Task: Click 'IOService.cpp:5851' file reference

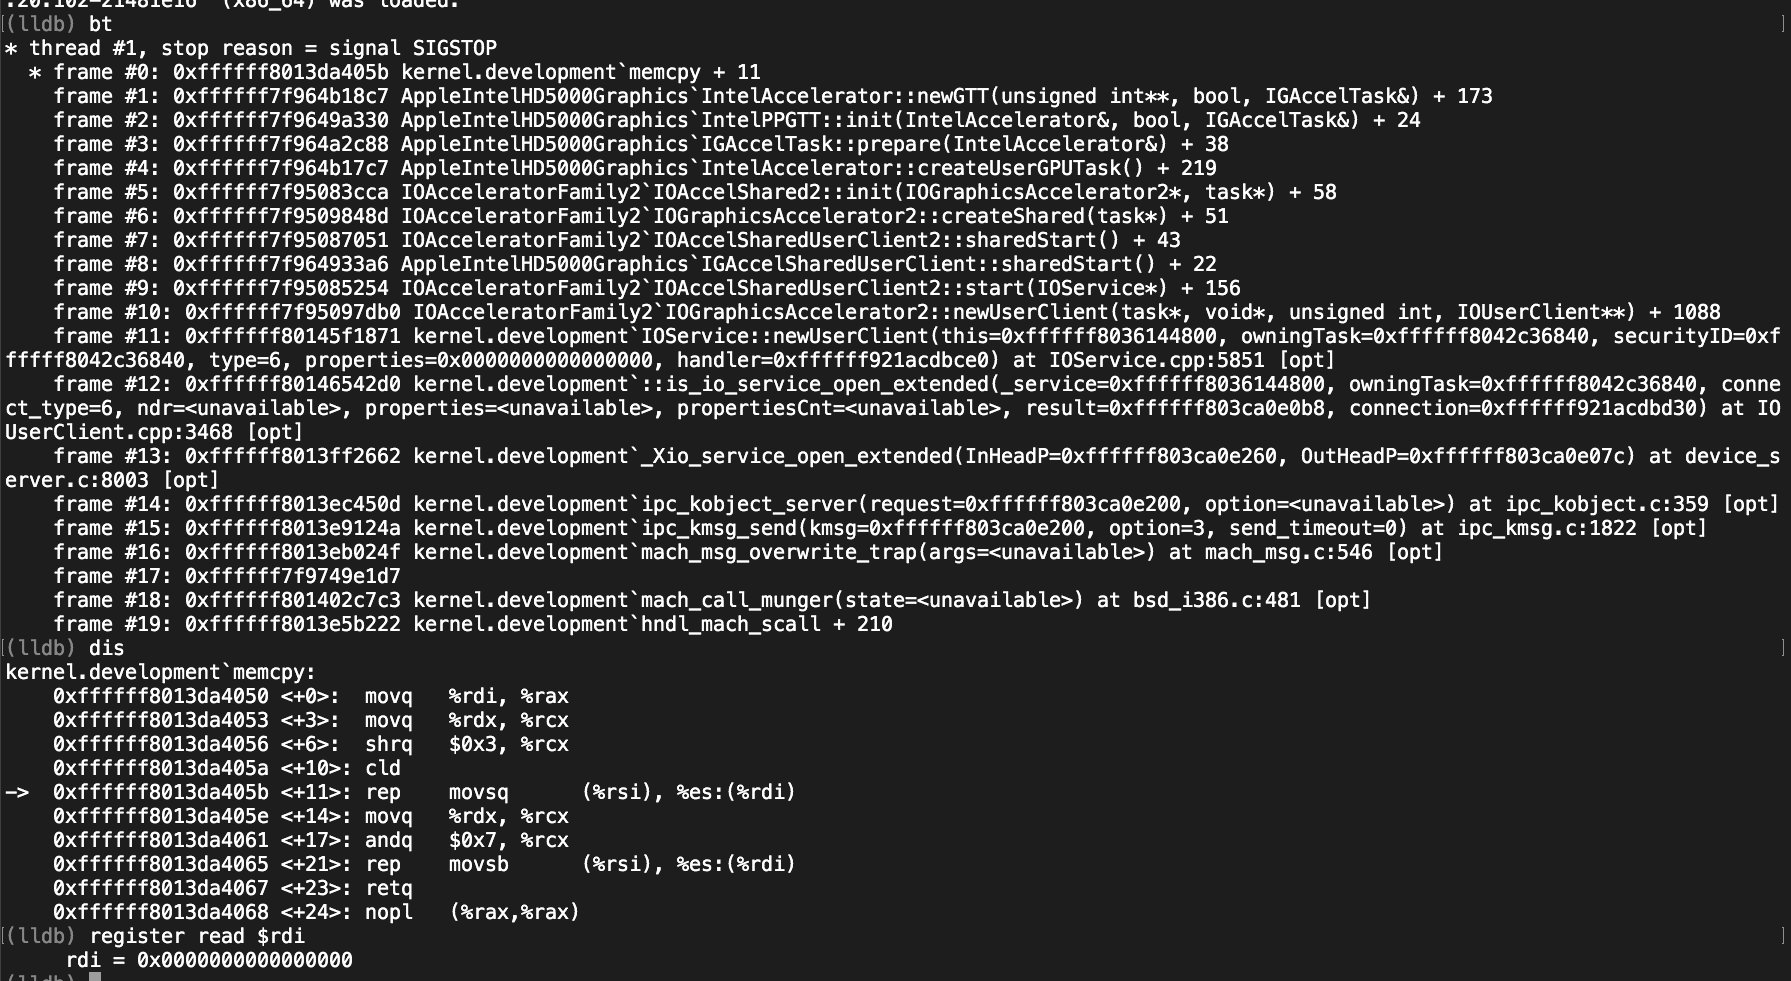Action: [1157, 360]
